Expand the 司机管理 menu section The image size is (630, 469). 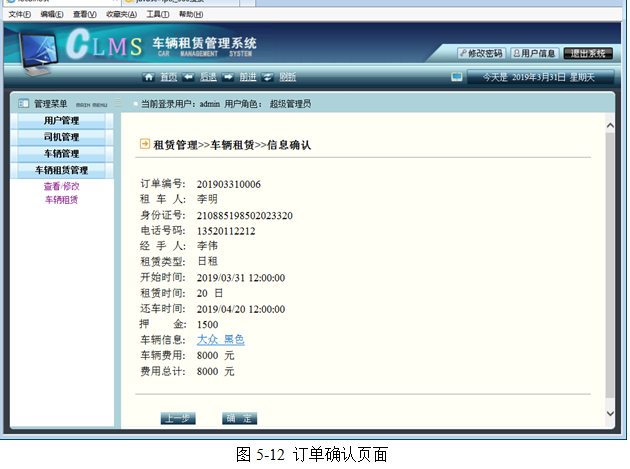click(x=61, y=137)
